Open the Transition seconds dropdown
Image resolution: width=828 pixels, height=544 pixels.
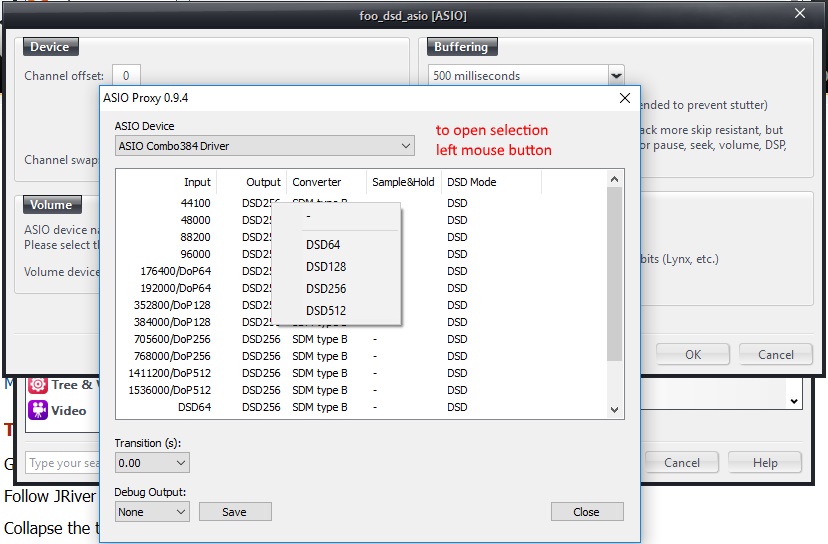click(152, 463)
